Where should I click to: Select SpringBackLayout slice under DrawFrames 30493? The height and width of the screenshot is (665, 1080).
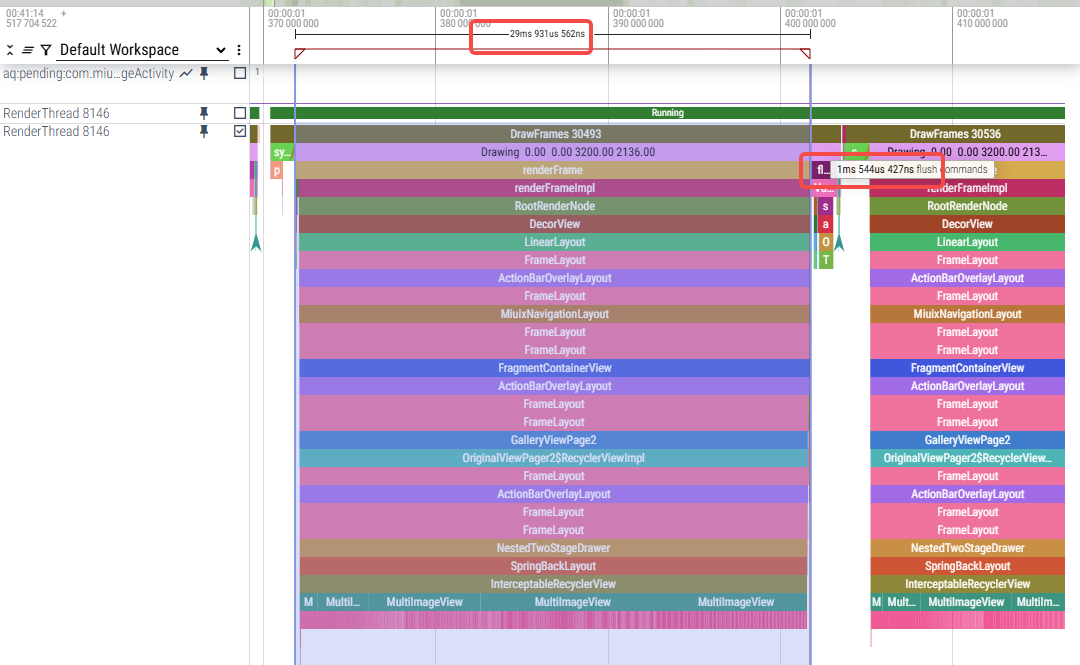click(x=554, y=565)
